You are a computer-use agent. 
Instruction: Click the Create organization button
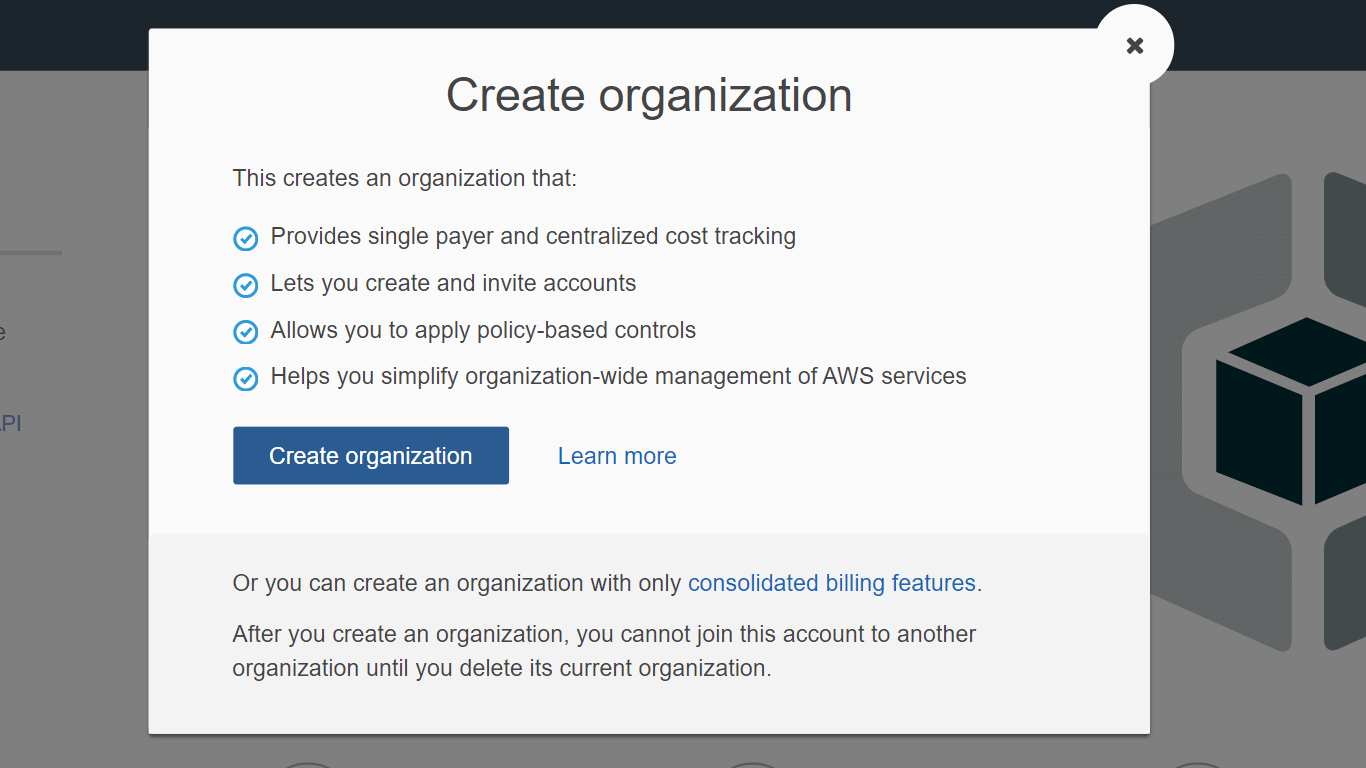click(x=370, y=455)
